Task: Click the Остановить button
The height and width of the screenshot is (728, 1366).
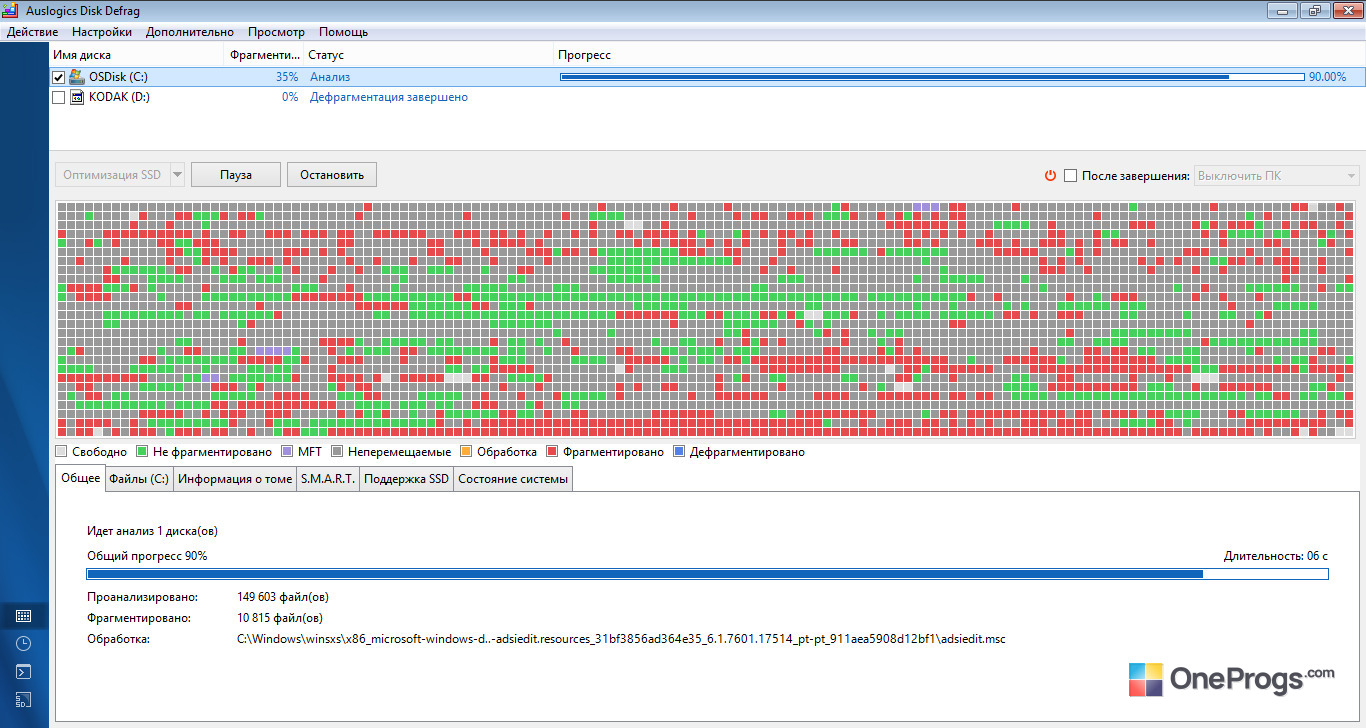Action: [x=332, y=175]
